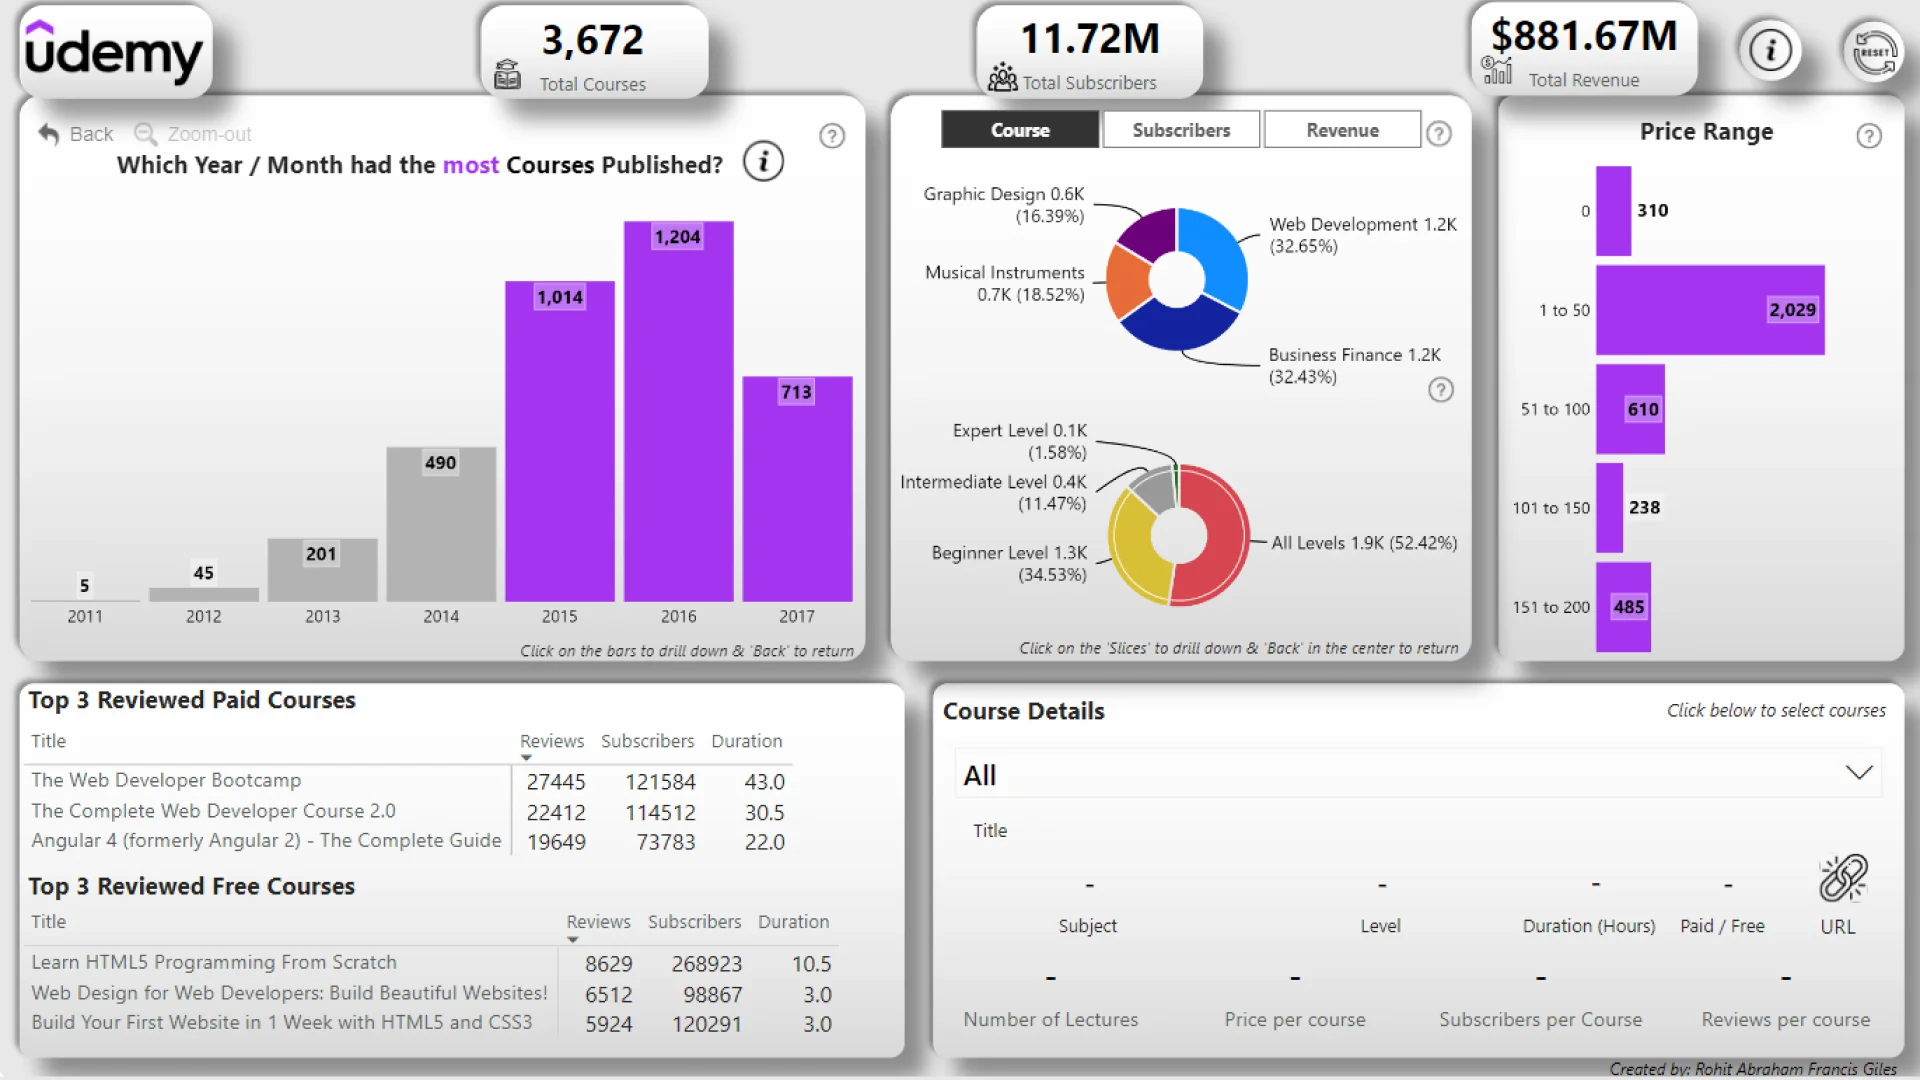
Task: Click the 2012 bar showing 45
Action: click(x=204, y=594)
